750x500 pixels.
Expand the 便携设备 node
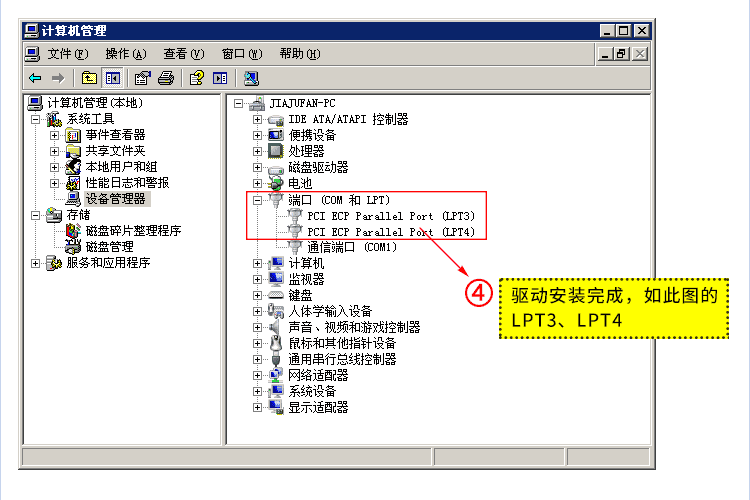click(x=257, y=135)
